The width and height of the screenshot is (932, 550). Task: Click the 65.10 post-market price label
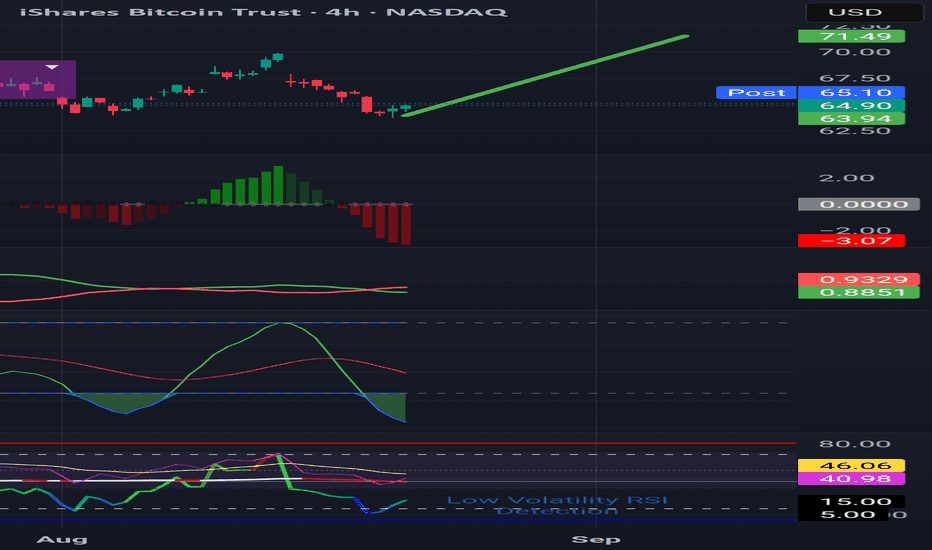(851, 93)
